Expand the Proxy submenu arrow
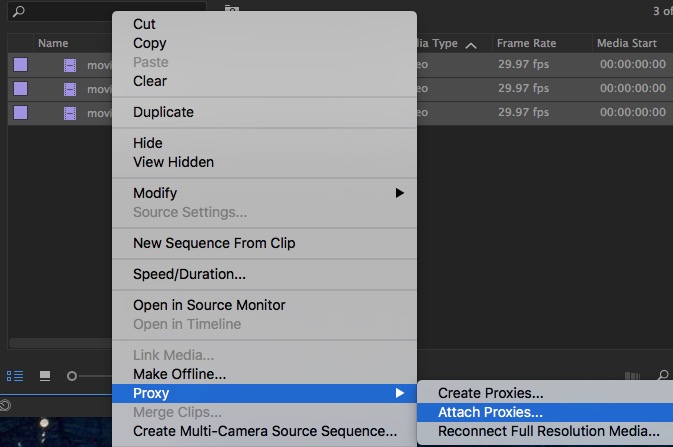673x447 pixels. click(x=400, y=393)
